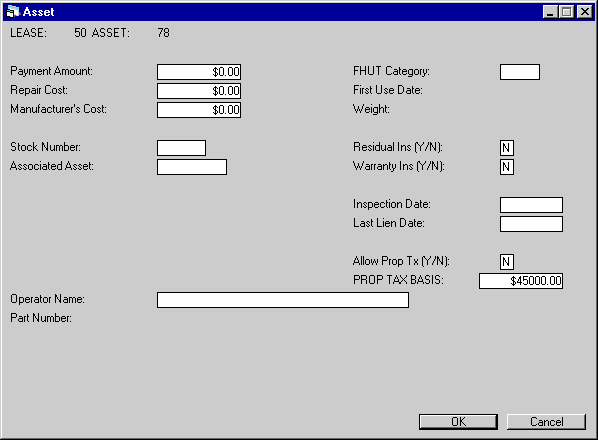Image resolution: width=598 pixels, height=440 pixels.
Task: Toggle the Warranty Ins Y/N box
Action: pyautogui.click(x=506, y=167)
